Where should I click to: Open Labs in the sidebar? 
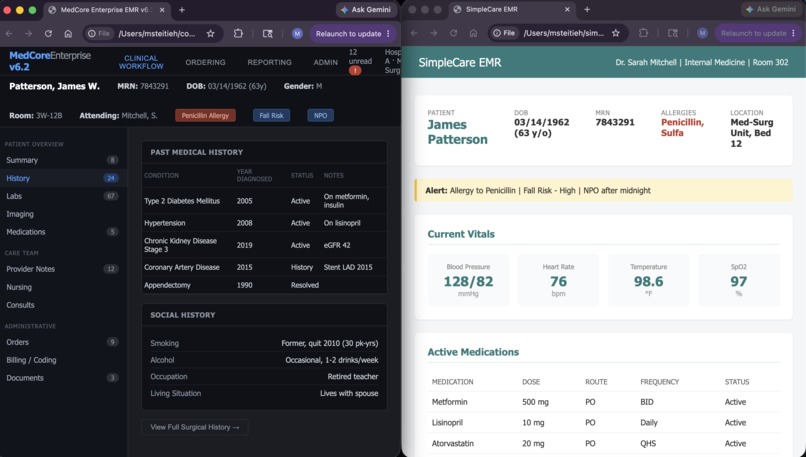pos(62,196)
